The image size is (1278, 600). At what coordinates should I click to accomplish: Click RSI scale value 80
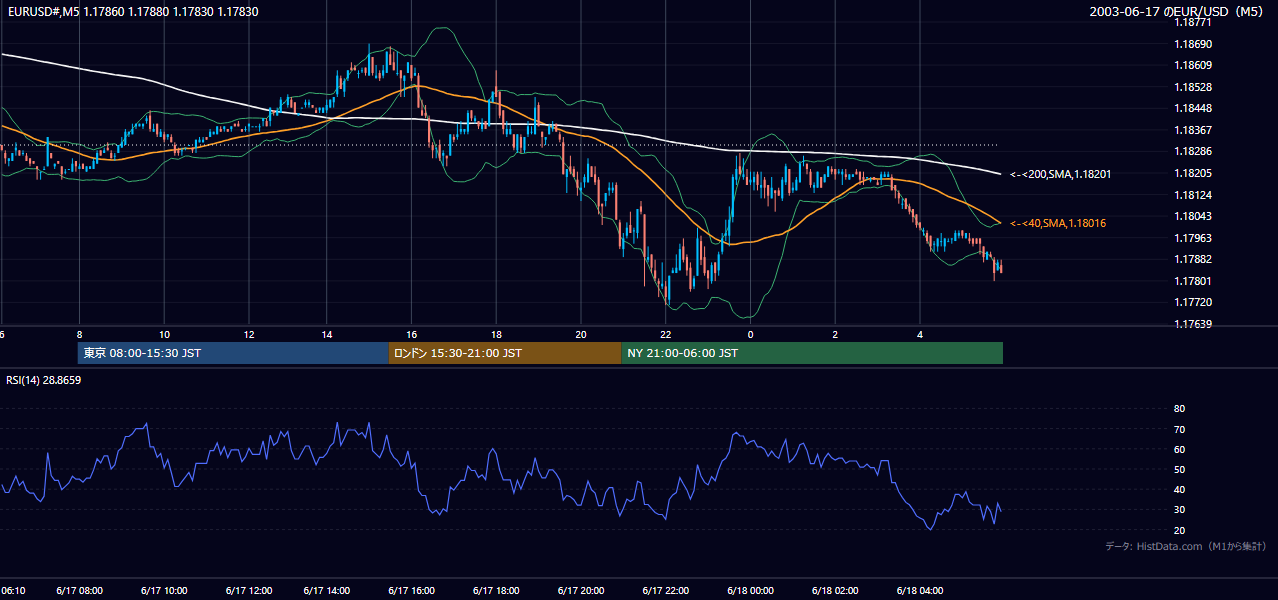coord(1179,409)
